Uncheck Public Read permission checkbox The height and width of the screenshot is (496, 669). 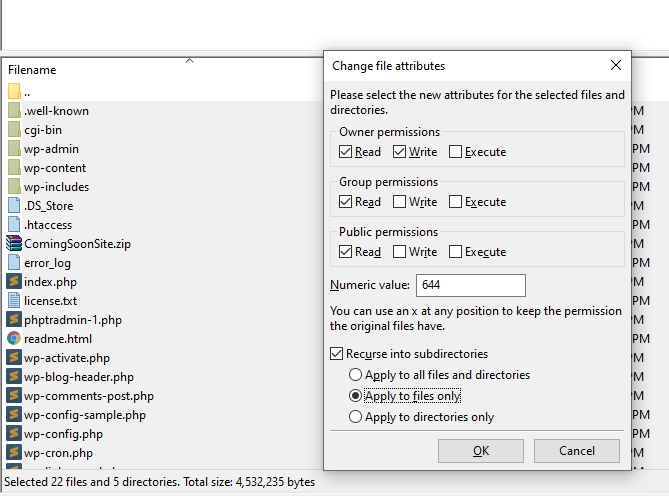tap(345, 252)
